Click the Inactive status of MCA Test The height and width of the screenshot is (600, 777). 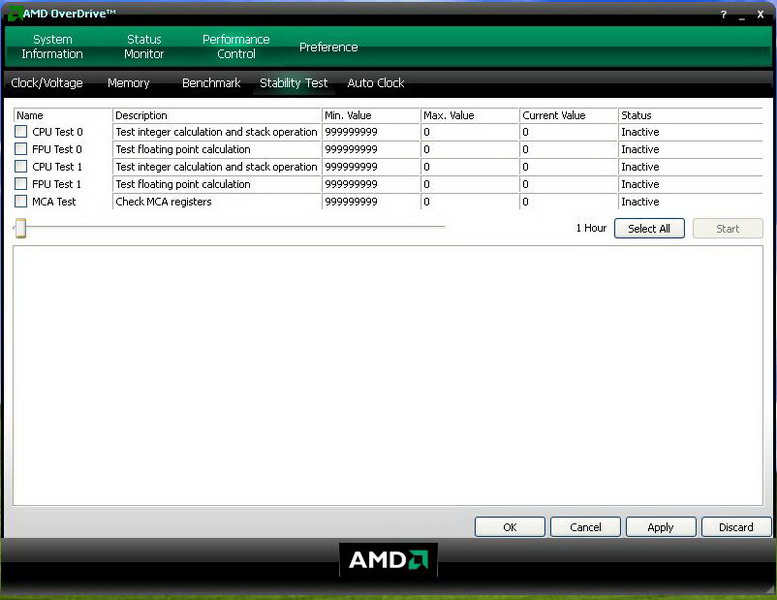tap(640, 202)
